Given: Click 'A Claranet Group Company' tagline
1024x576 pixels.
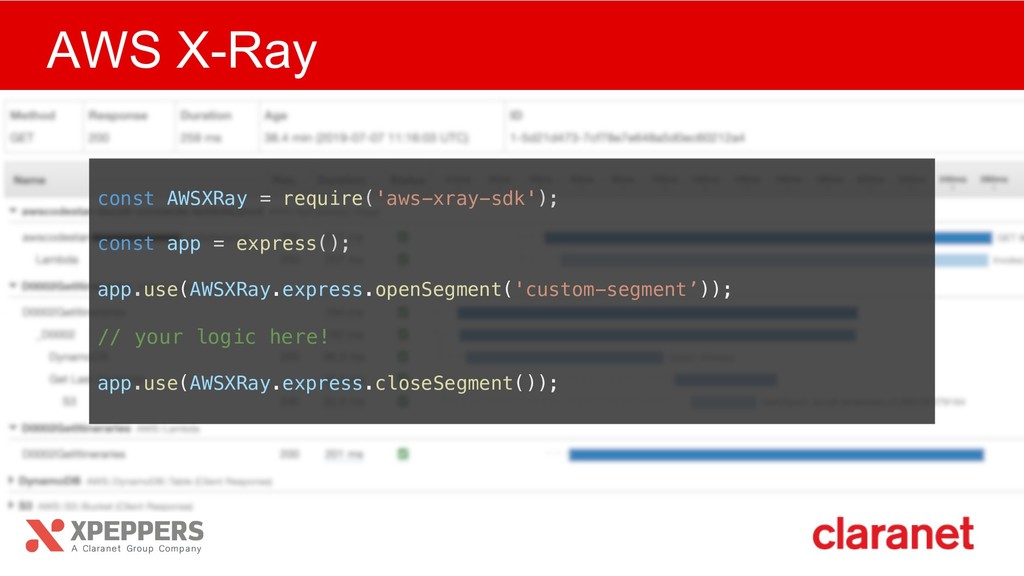Looking at the screenshot, I should tap(136, 549).
